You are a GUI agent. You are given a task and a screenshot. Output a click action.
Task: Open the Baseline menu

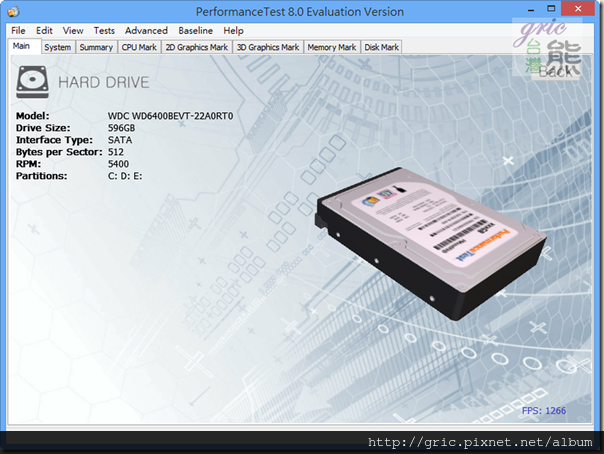point(195,30)
